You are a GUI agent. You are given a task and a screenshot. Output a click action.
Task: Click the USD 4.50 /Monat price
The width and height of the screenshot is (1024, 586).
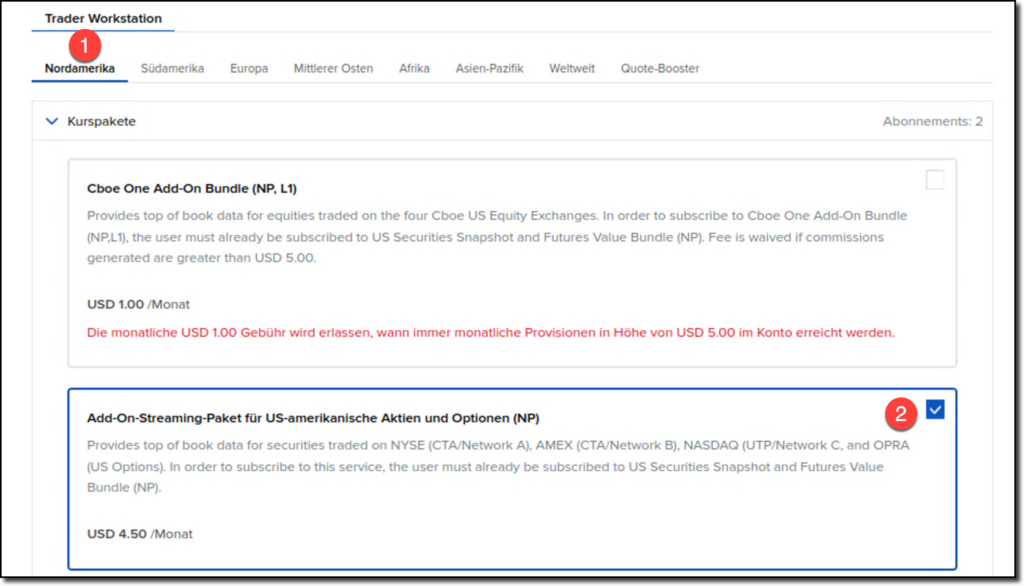(x=140, y=534)
